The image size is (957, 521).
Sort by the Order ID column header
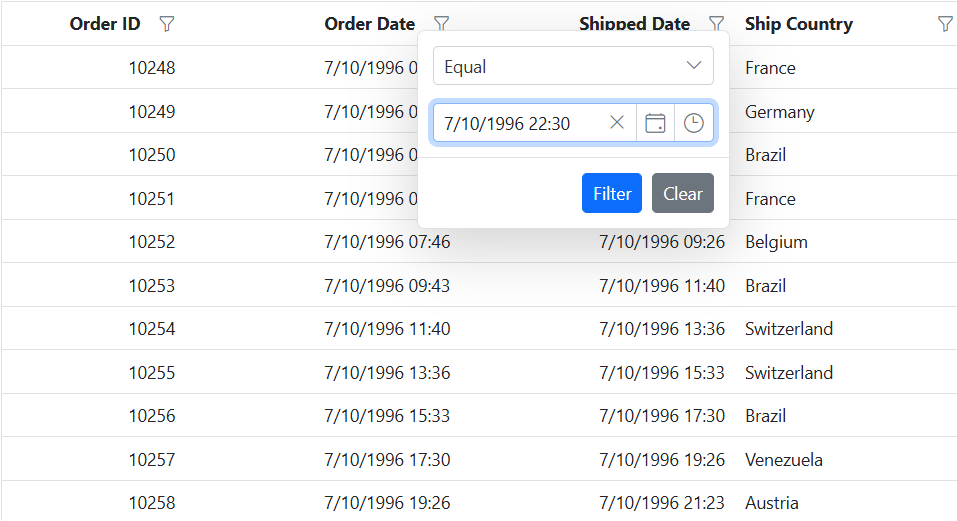105,24
